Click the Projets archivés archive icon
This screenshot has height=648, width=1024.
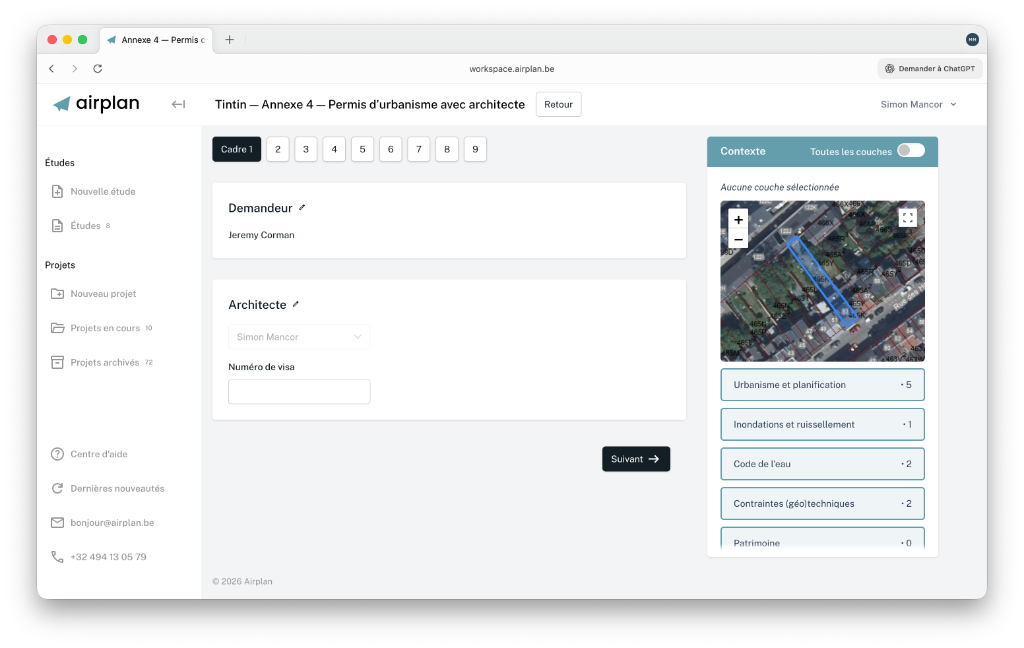coord(57,362)
